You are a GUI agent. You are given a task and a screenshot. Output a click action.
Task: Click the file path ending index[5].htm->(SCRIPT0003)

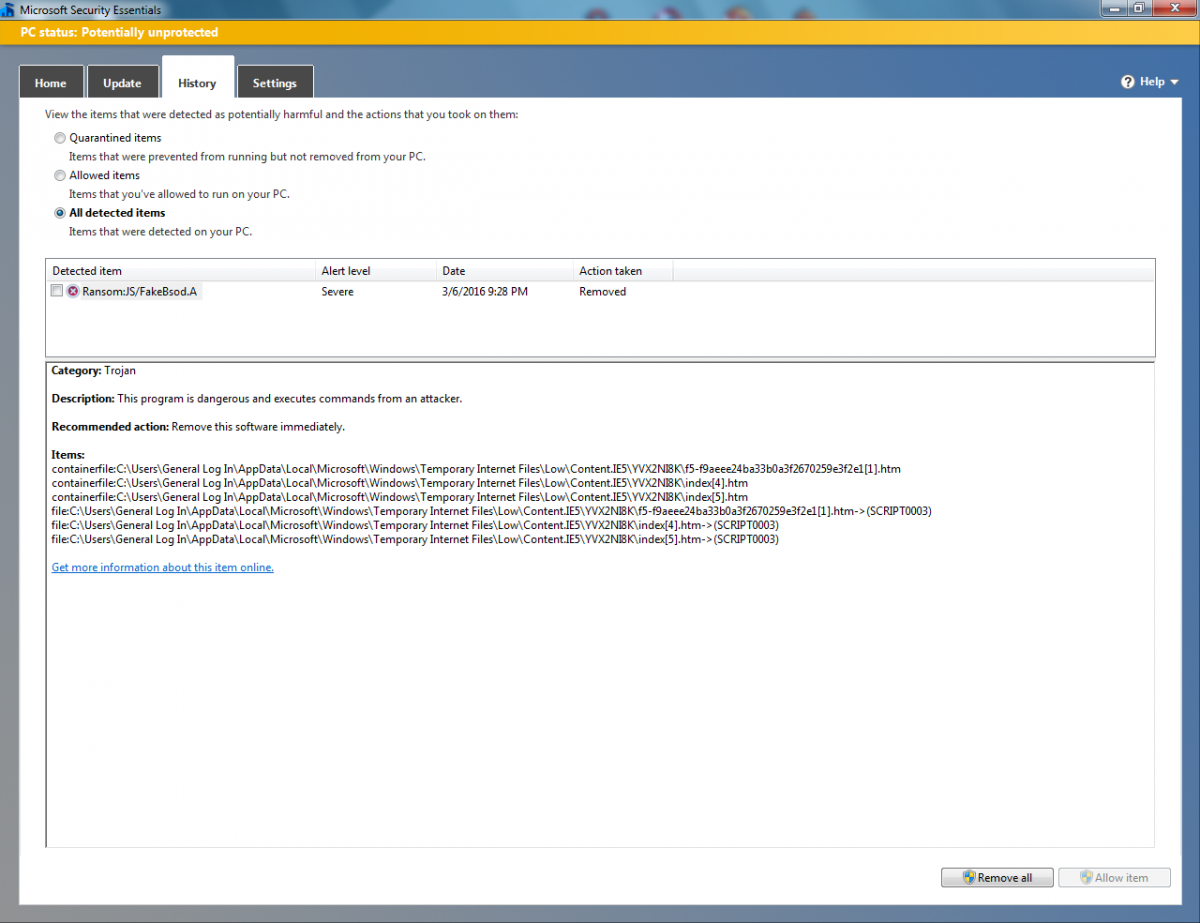pos(415,539)
